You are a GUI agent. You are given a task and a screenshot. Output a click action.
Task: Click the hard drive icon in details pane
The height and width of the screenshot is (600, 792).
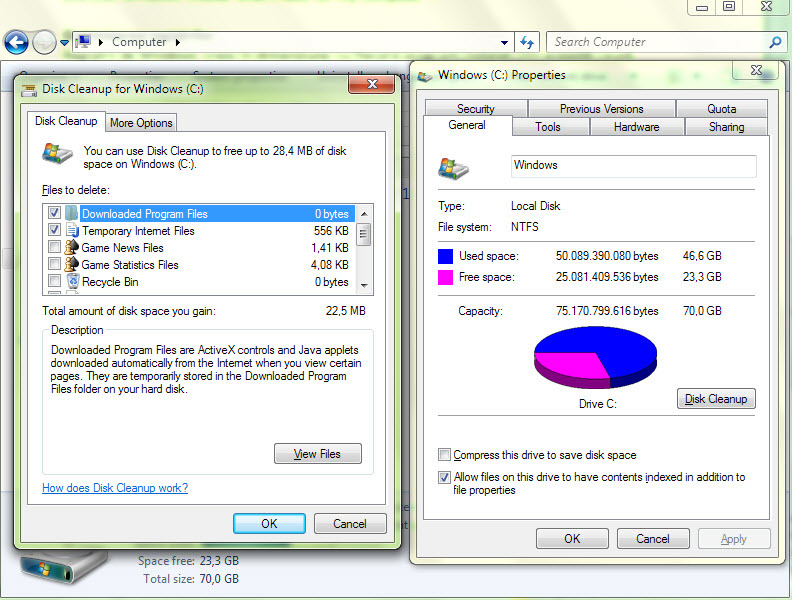[63, 567]
